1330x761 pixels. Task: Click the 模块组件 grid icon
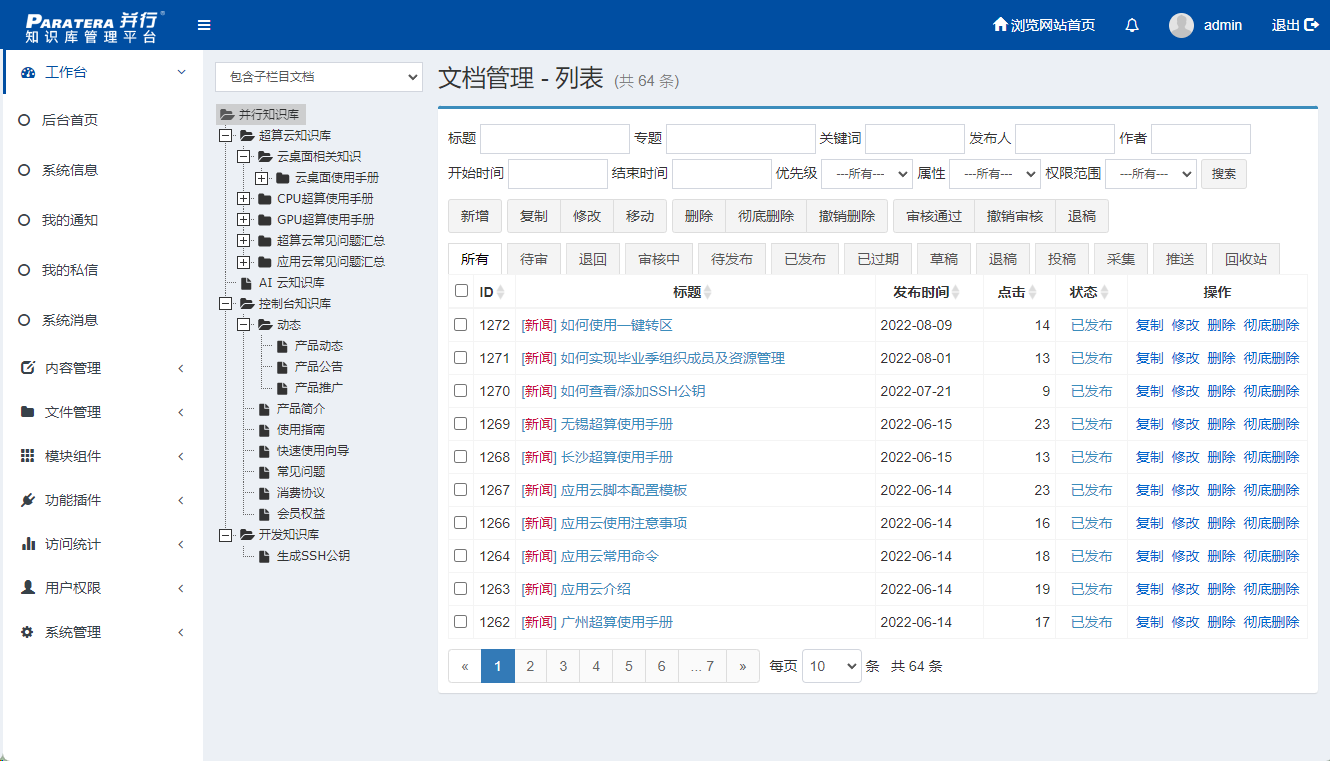click(x=28, y=456)
